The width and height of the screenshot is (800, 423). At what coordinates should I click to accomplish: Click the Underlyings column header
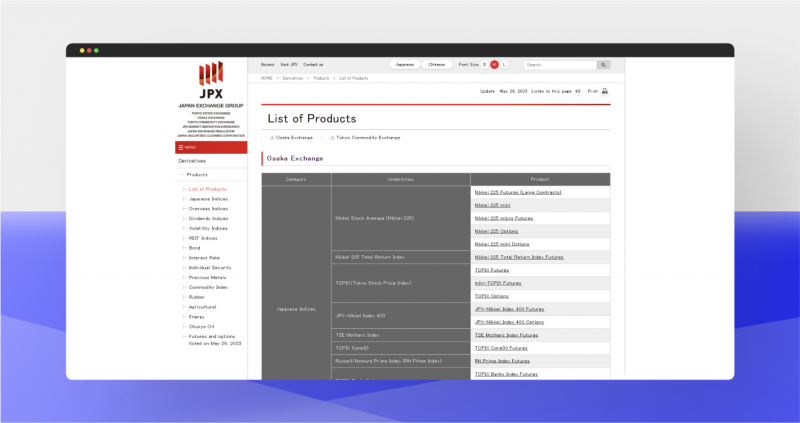[401, 180]
